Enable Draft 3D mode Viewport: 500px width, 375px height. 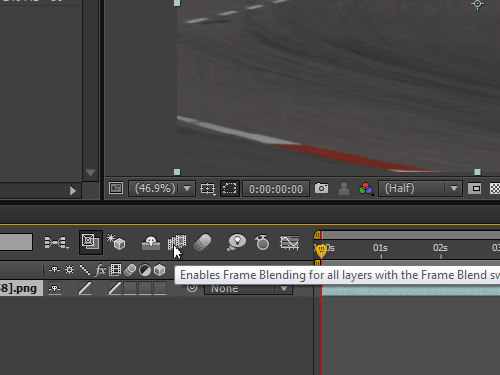(x=116, y=242)
